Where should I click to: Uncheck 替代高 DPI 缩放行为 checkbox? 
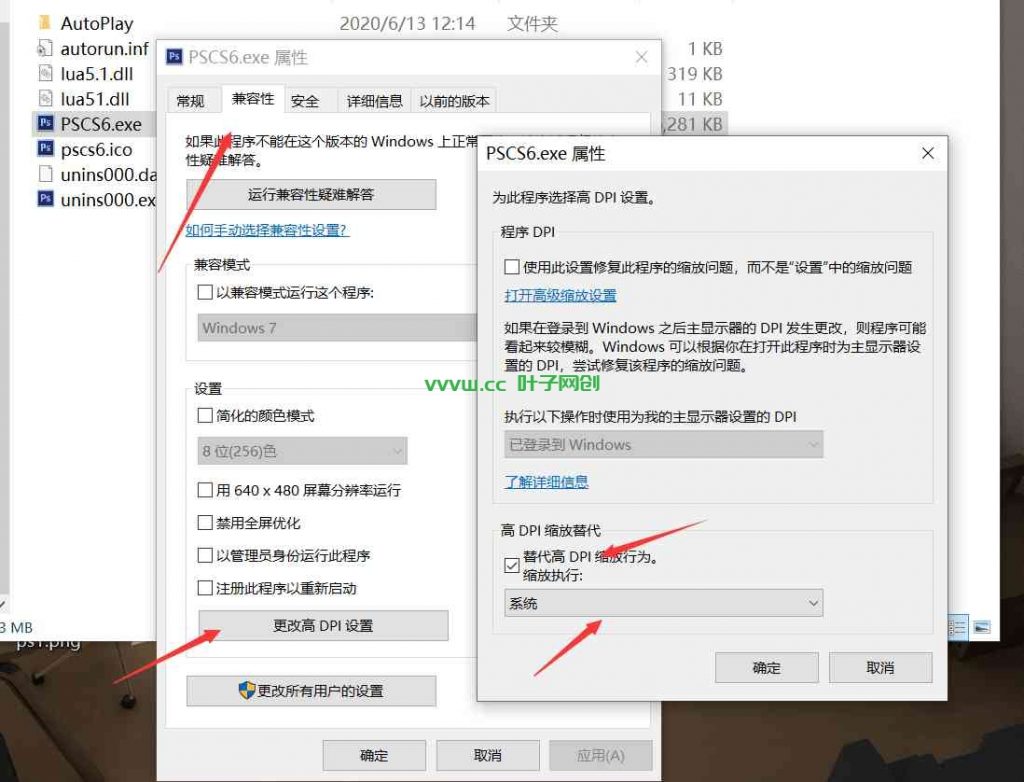(512, 565)
